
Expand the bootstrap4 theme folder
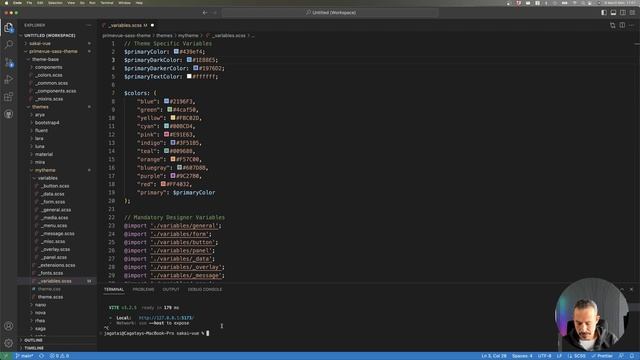47,122
